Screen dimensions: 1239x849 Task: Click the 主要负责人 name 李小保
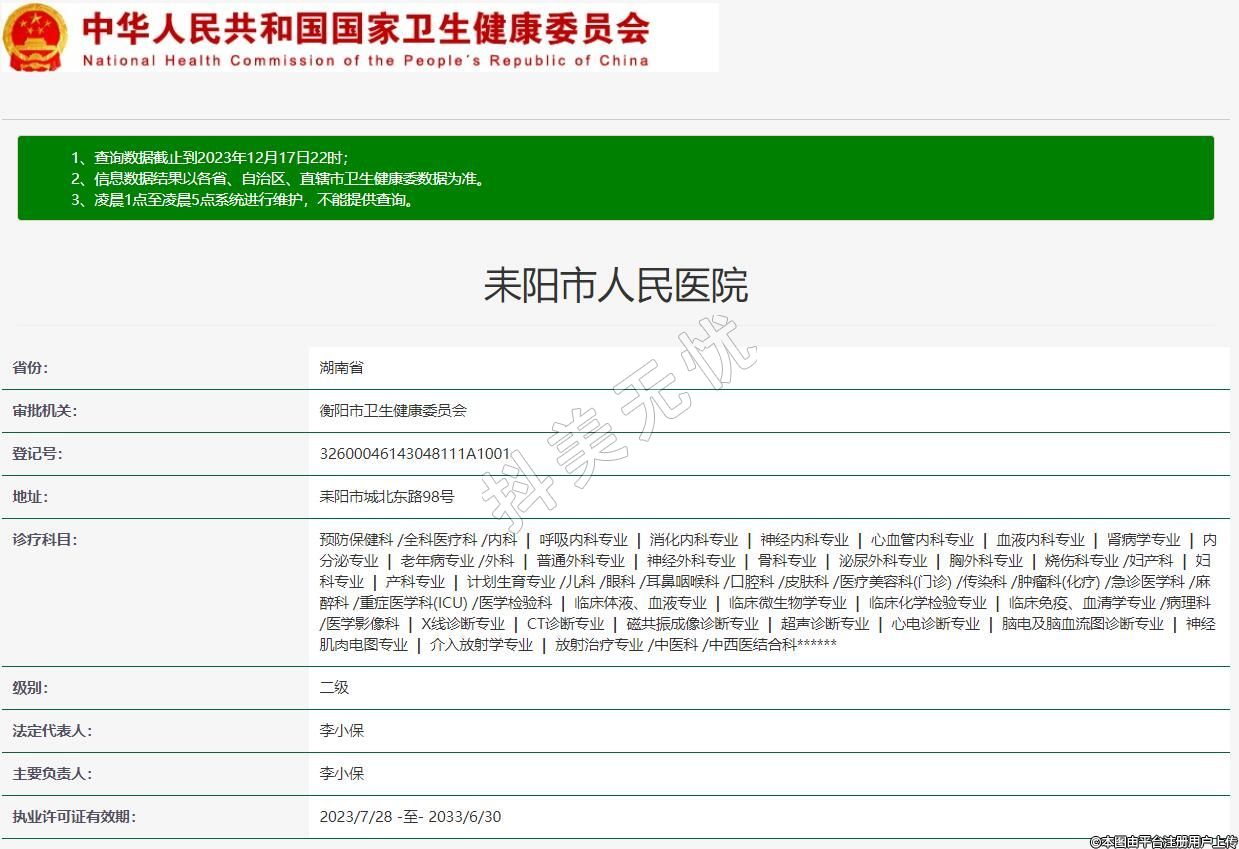(341, 774)
